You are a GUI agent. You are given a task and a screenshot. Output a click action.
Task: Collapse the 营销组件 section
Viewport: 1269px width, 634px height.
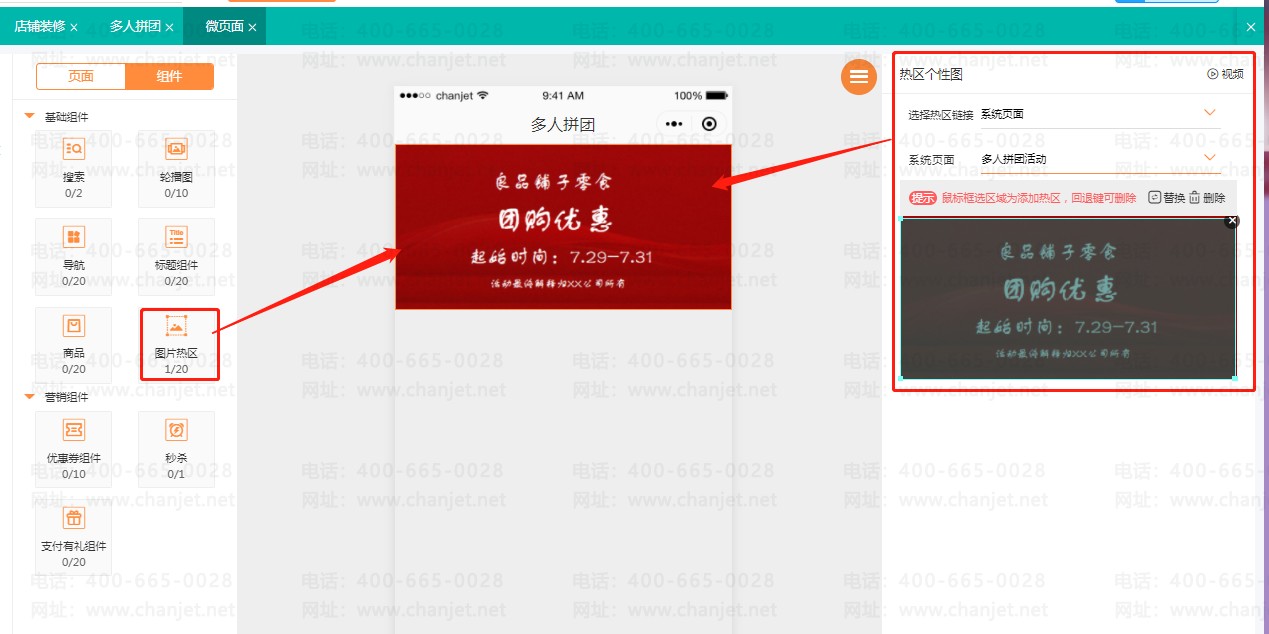coord(30,397)
